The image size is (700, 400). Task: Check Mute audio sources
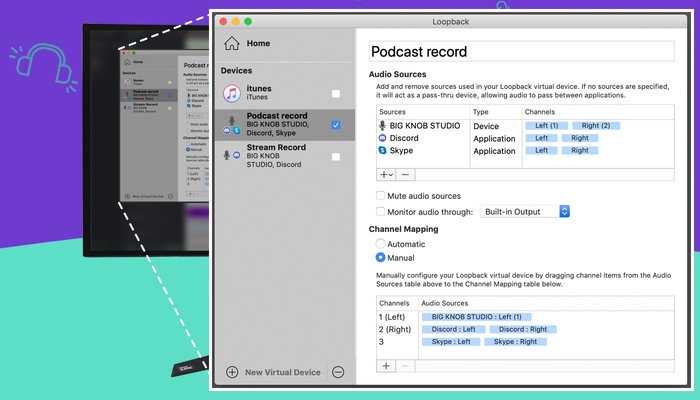pyautogui.click(x=380, y=196)
